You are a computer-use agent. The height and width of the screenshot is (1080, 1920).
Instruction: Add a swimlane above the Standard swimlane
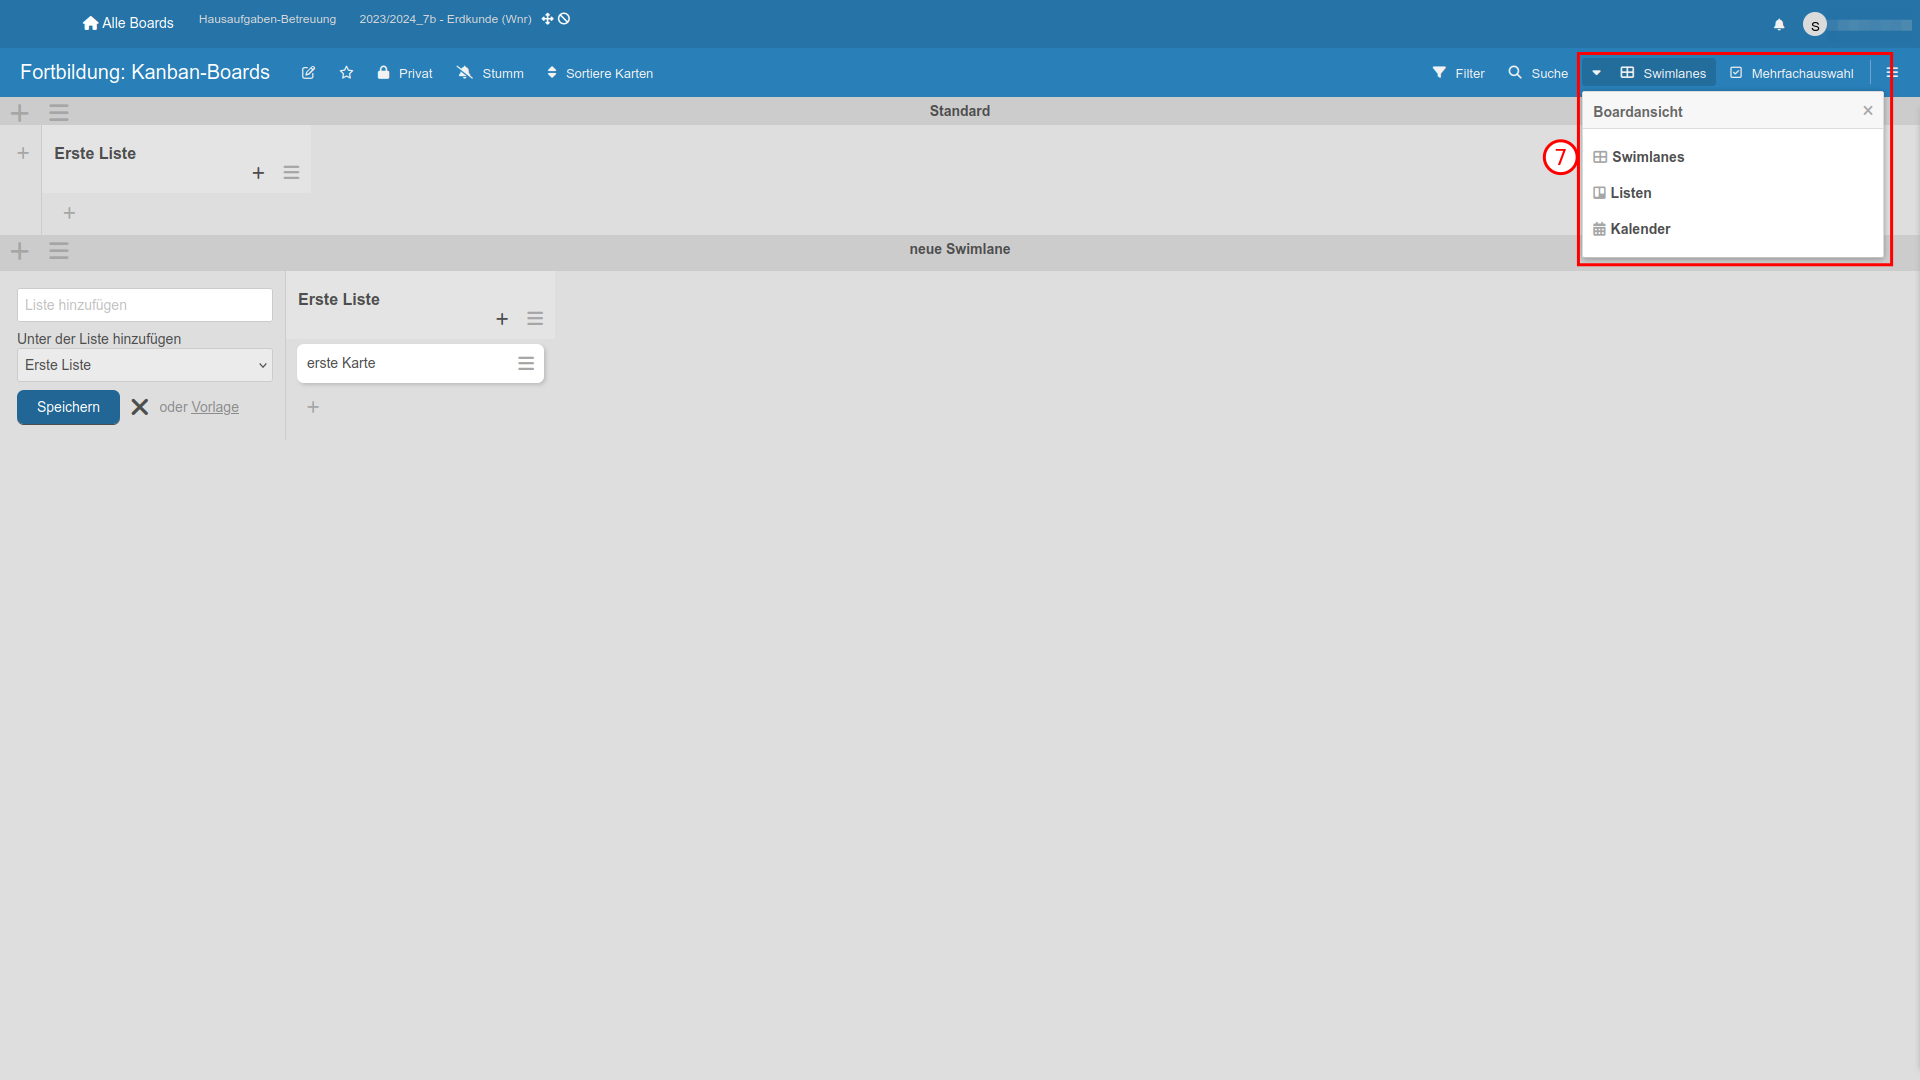pyautogui.click(x=20, y=112)
